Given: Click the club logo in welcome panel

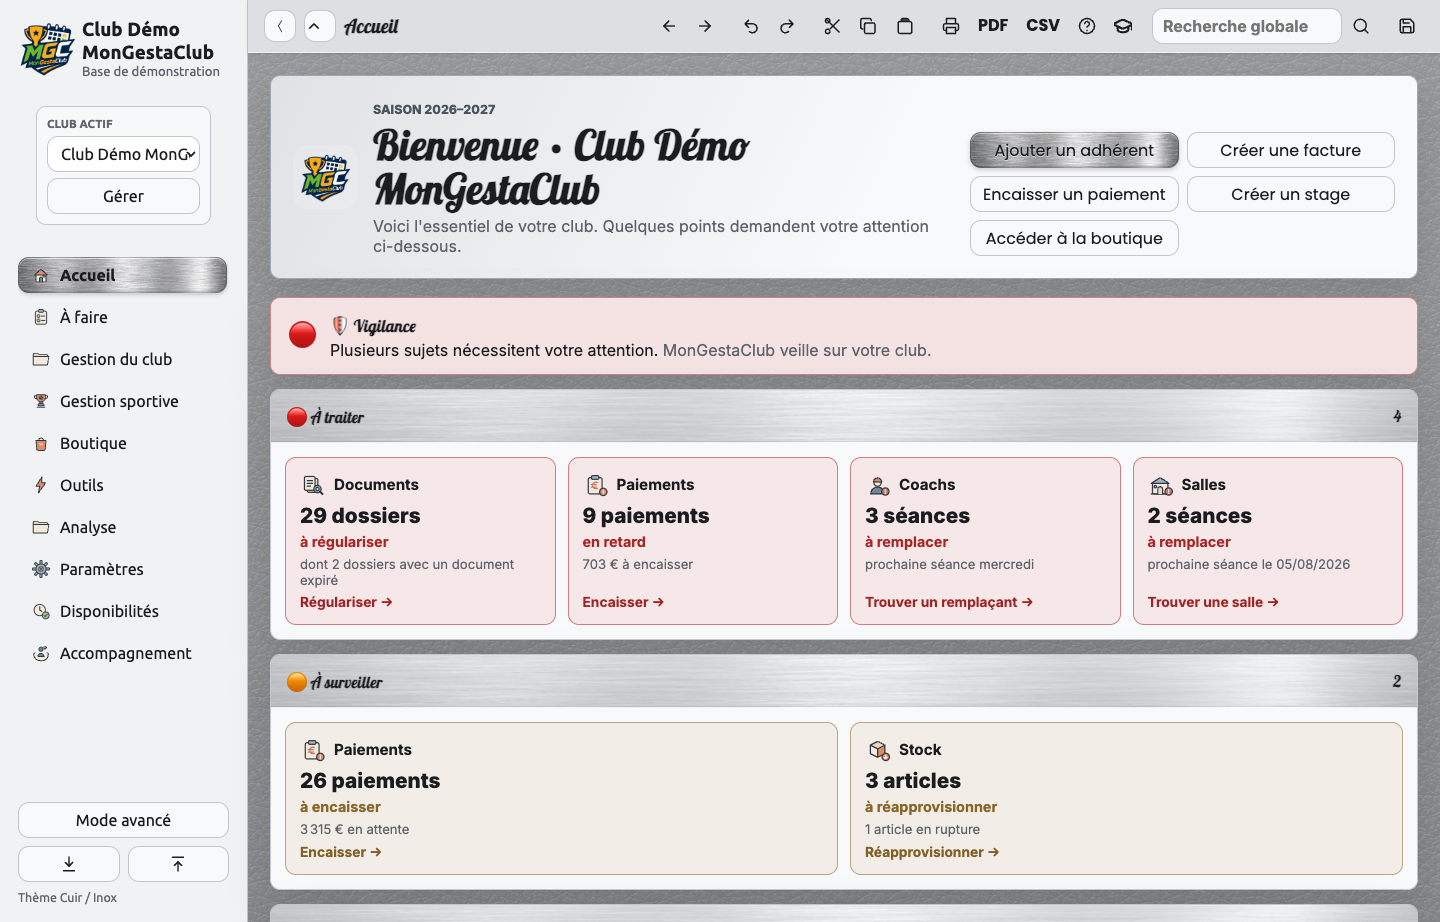Looking at the screenshot, I should 325,177.
